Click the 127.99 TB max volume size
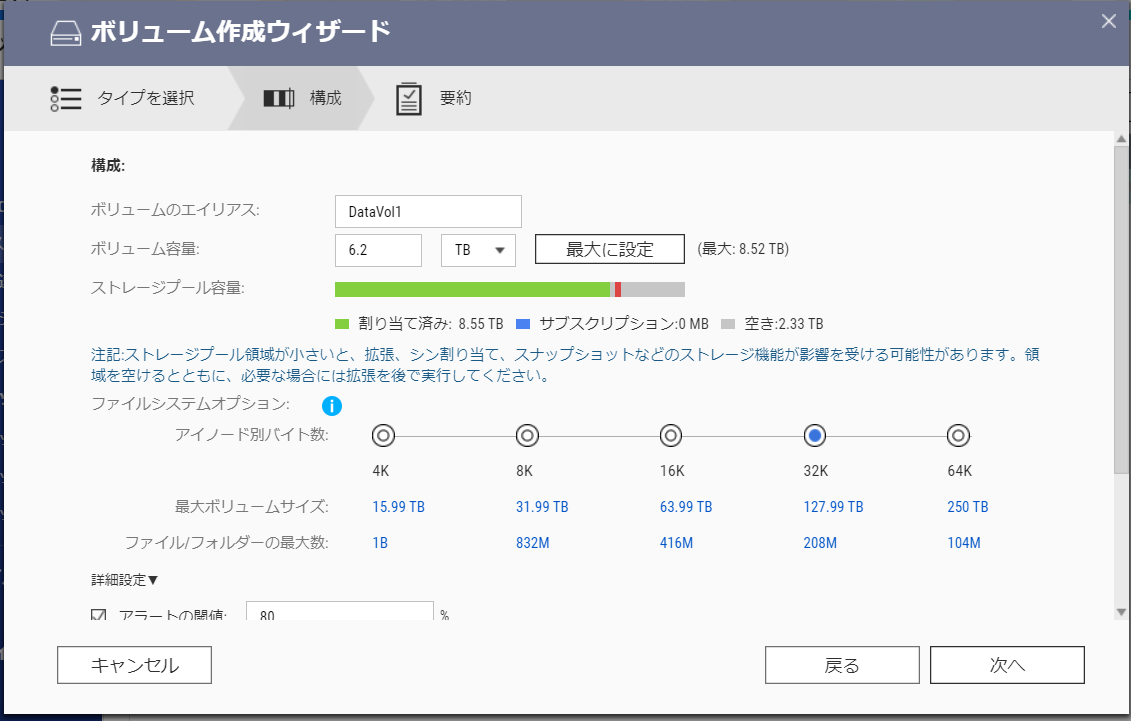Image resolution: width=1131 pixels, height=721 pixels. pos(833,507)
